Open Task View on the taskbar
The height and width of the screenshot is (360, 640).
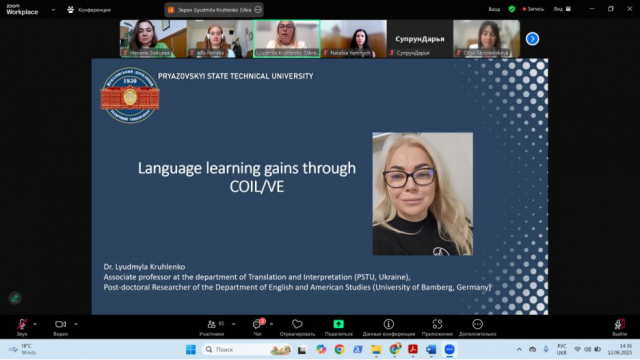pos(302,349)
